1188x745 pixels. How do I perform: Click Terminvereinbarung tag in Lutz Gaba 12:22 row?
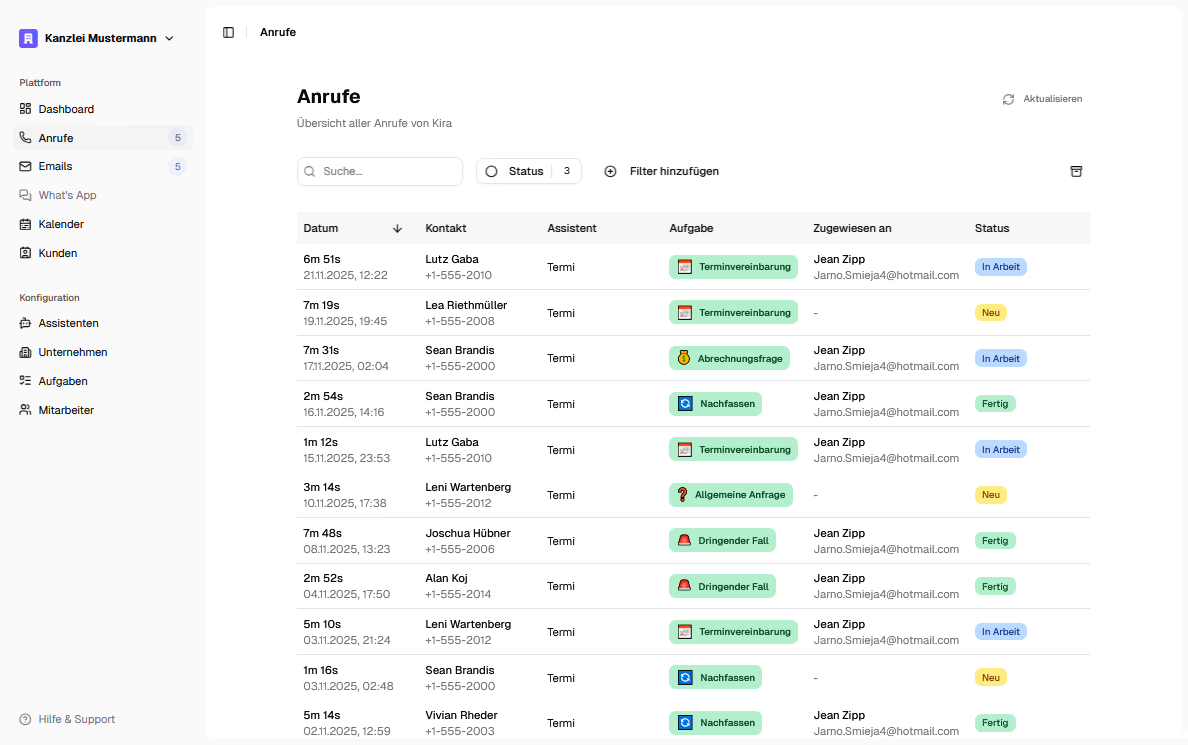pos(733,267)
